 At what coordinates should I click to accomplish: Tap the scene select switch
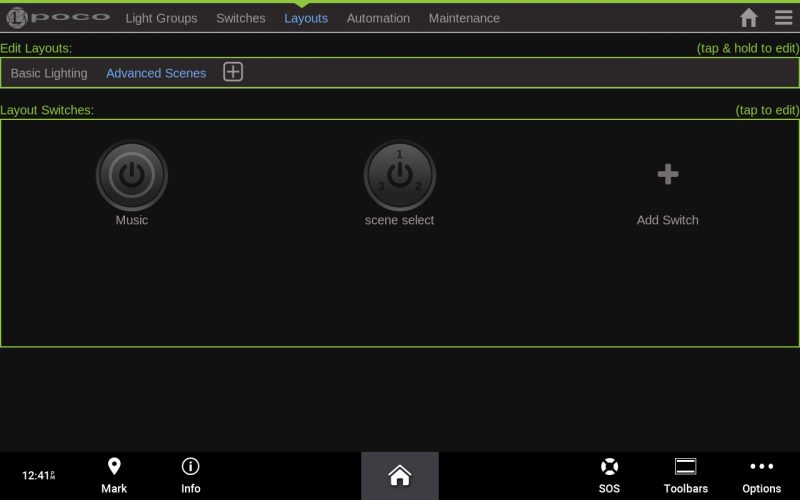click(x=400, y=176)
